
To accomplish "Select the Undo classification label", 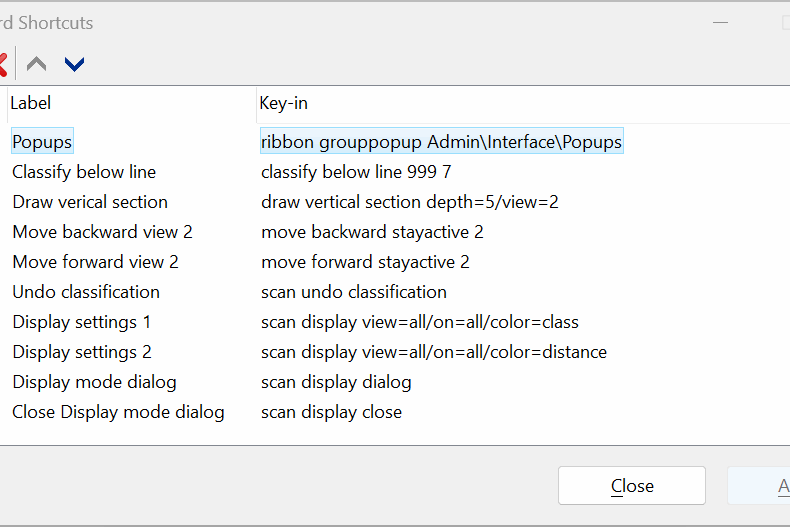I will 86,292.
